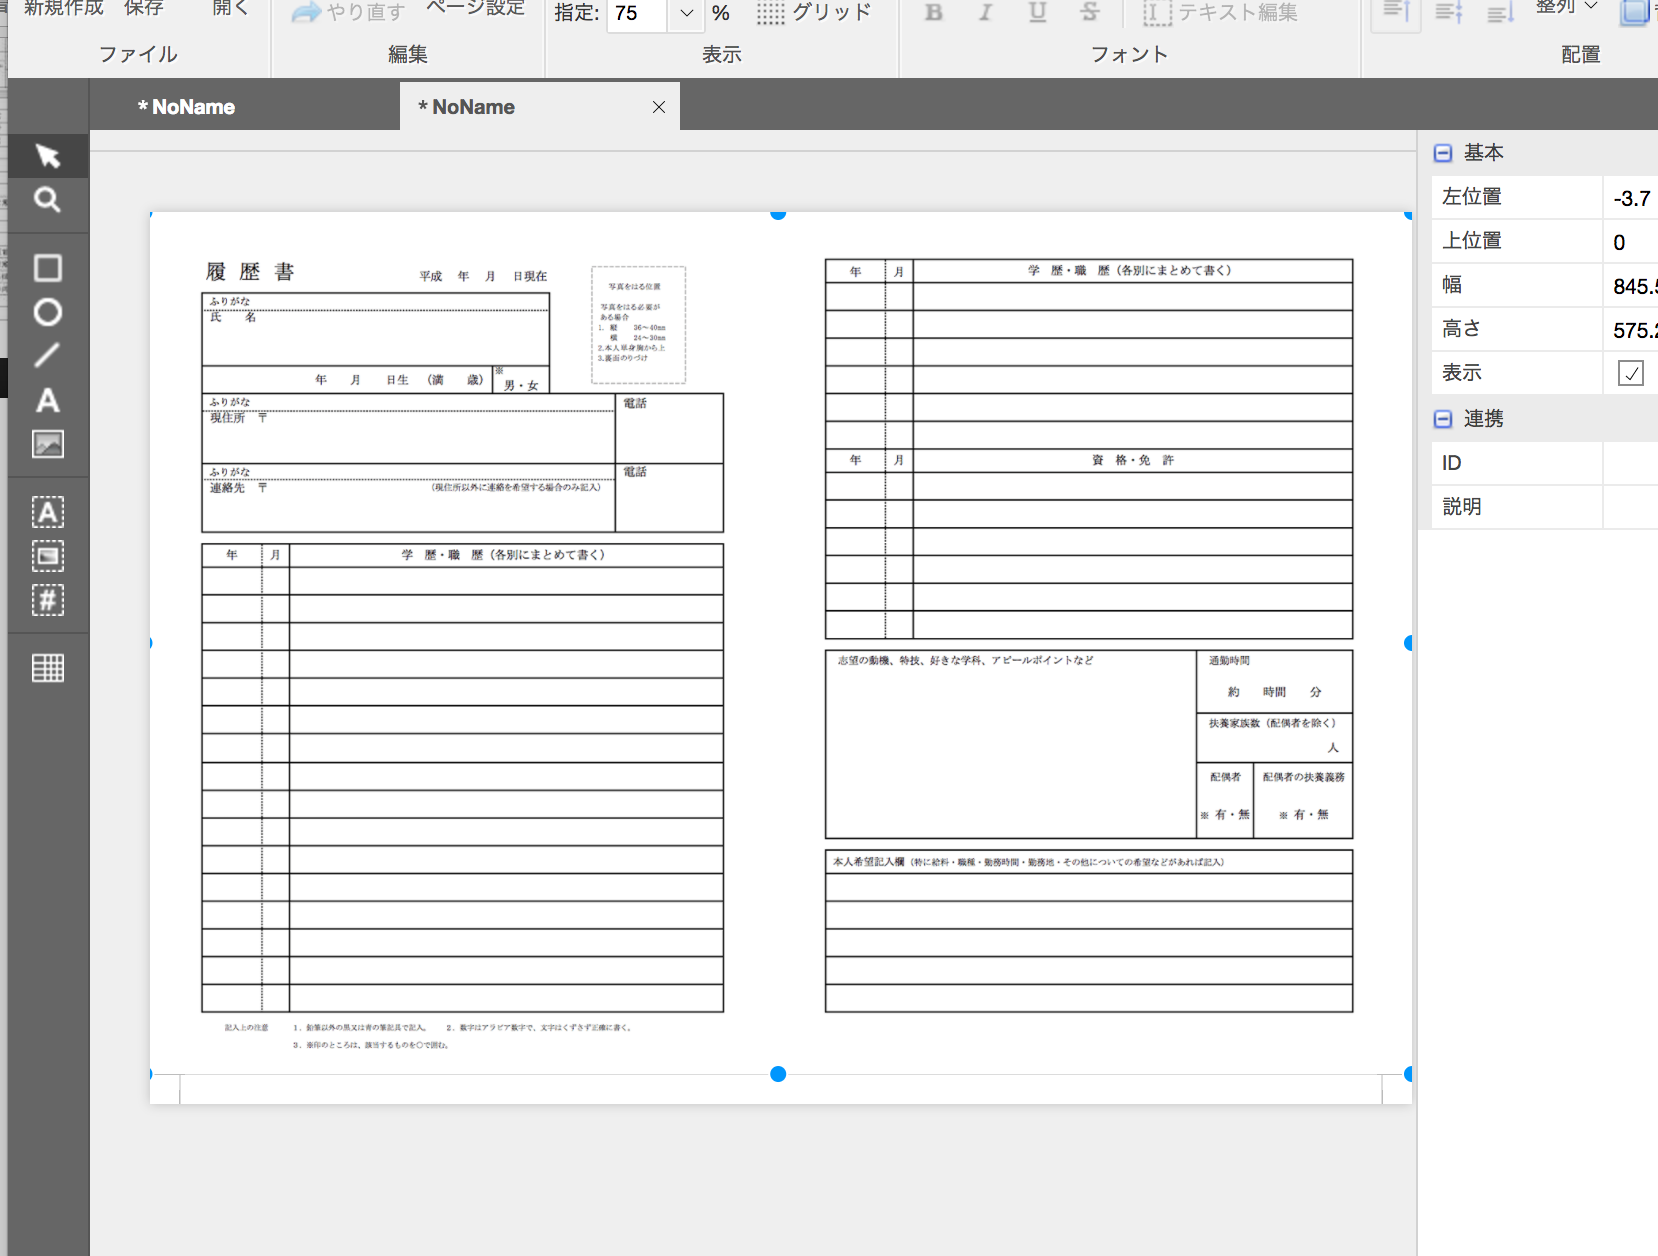
Task: Click the photo placement box in form
Action: pyautogui.click(x=639, y=325)
